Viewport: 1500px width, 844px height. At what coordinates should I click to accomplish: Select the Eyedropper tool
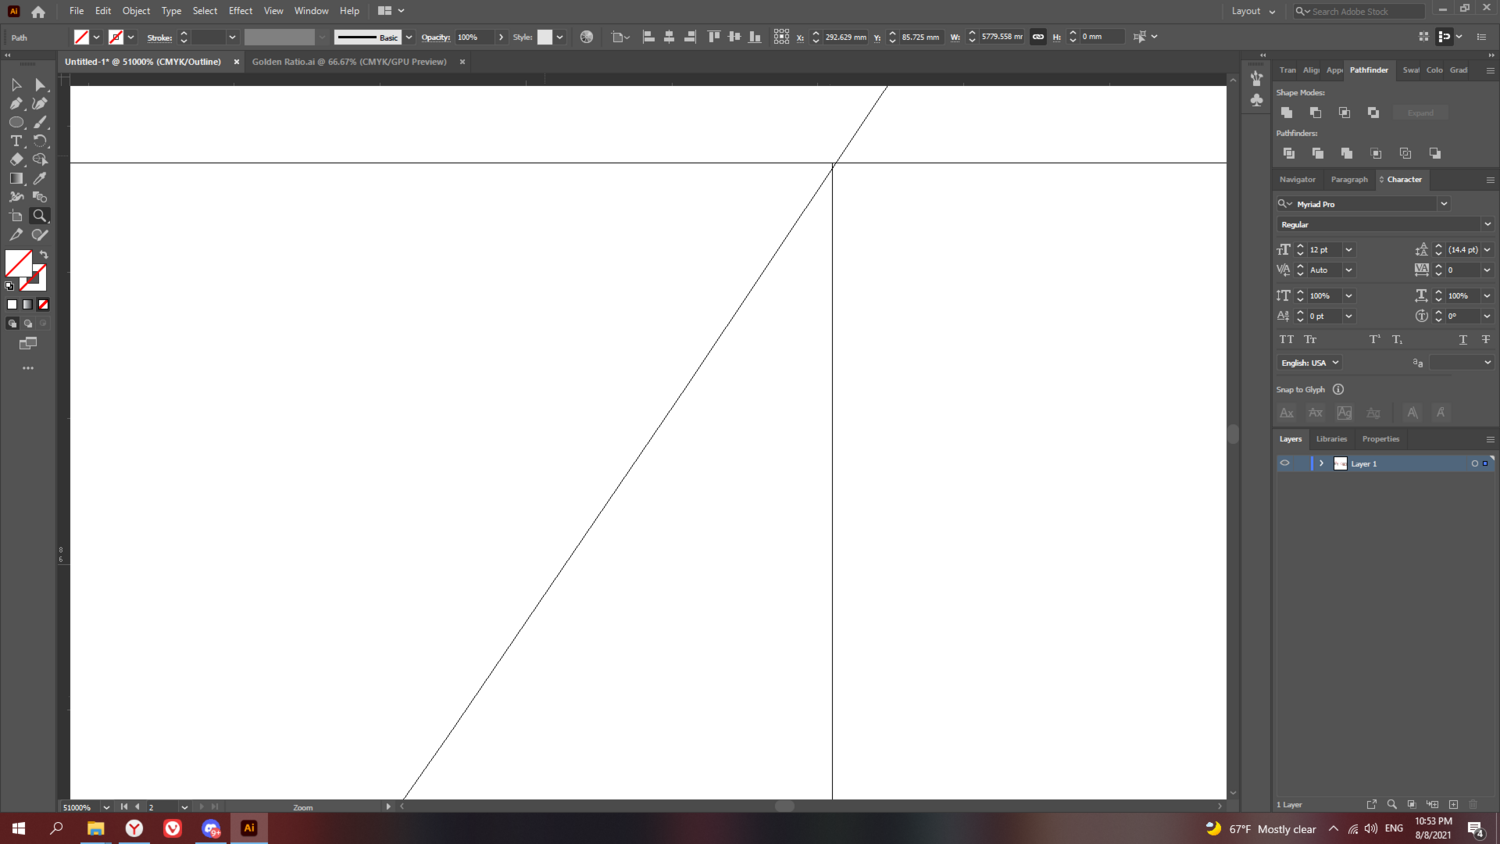[x=40, y=178]
